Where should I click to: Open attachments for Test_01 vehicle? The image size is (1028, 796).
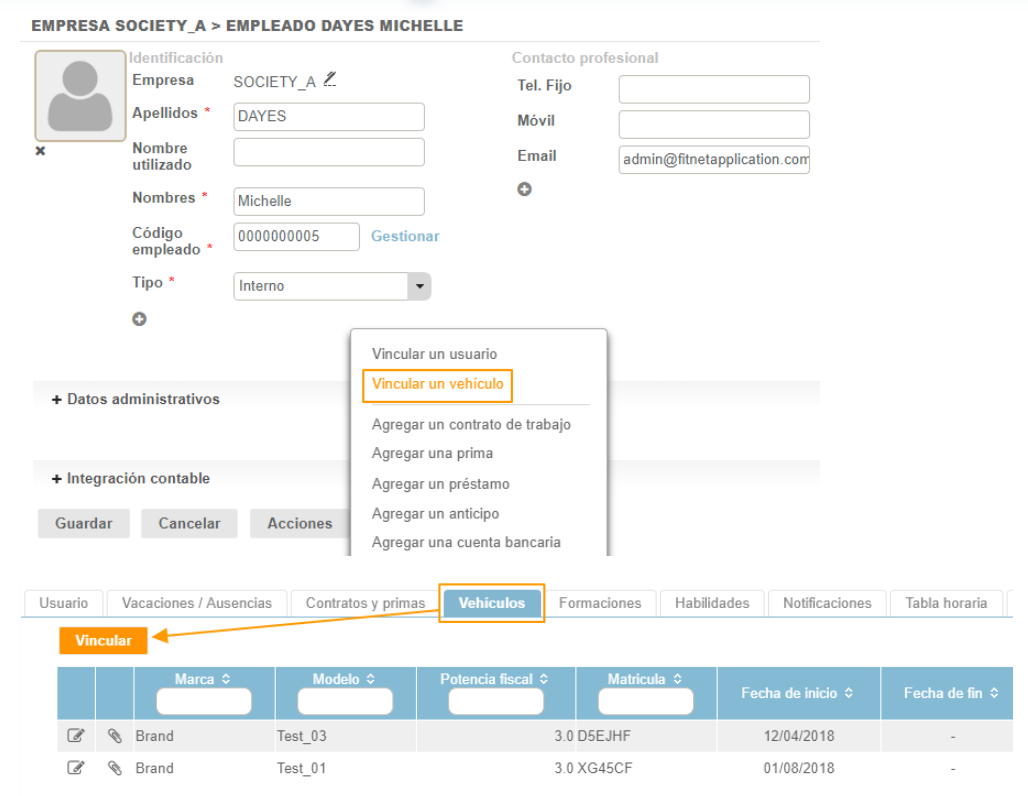pyautogui.click(x=115, y=768)
